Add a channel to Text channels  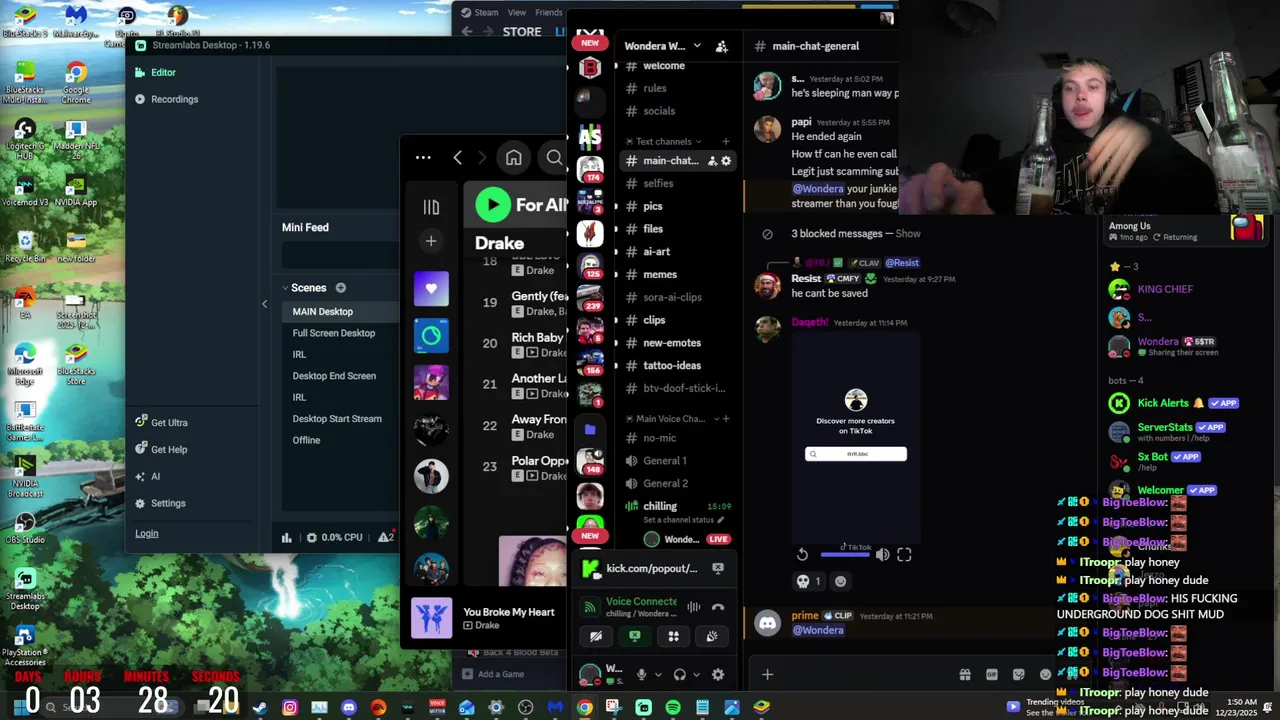pyautogui.click(x=726, y=142)
